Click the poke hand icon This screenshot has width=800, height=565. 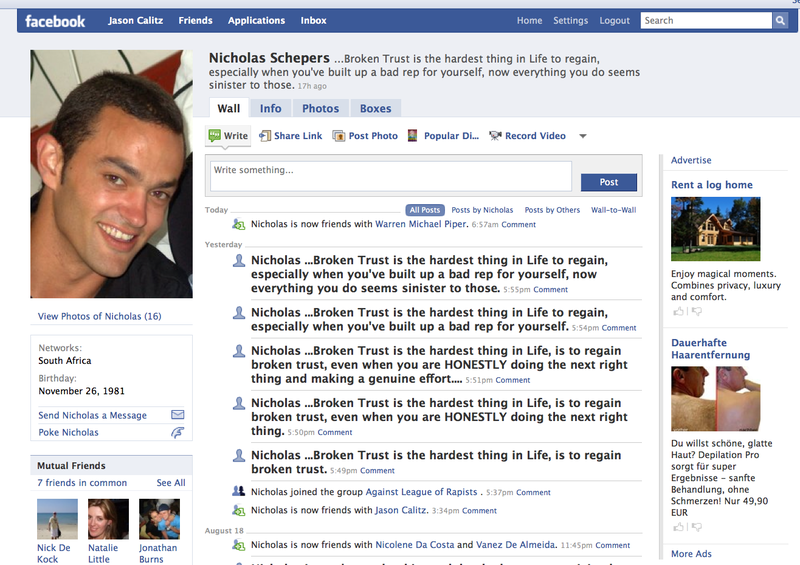point(178,432)
